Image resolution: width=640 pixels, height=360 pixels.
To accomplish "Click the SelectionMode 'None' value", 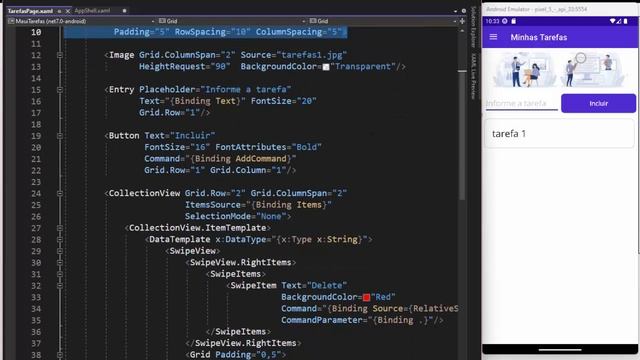I will [x=271, y=216].
